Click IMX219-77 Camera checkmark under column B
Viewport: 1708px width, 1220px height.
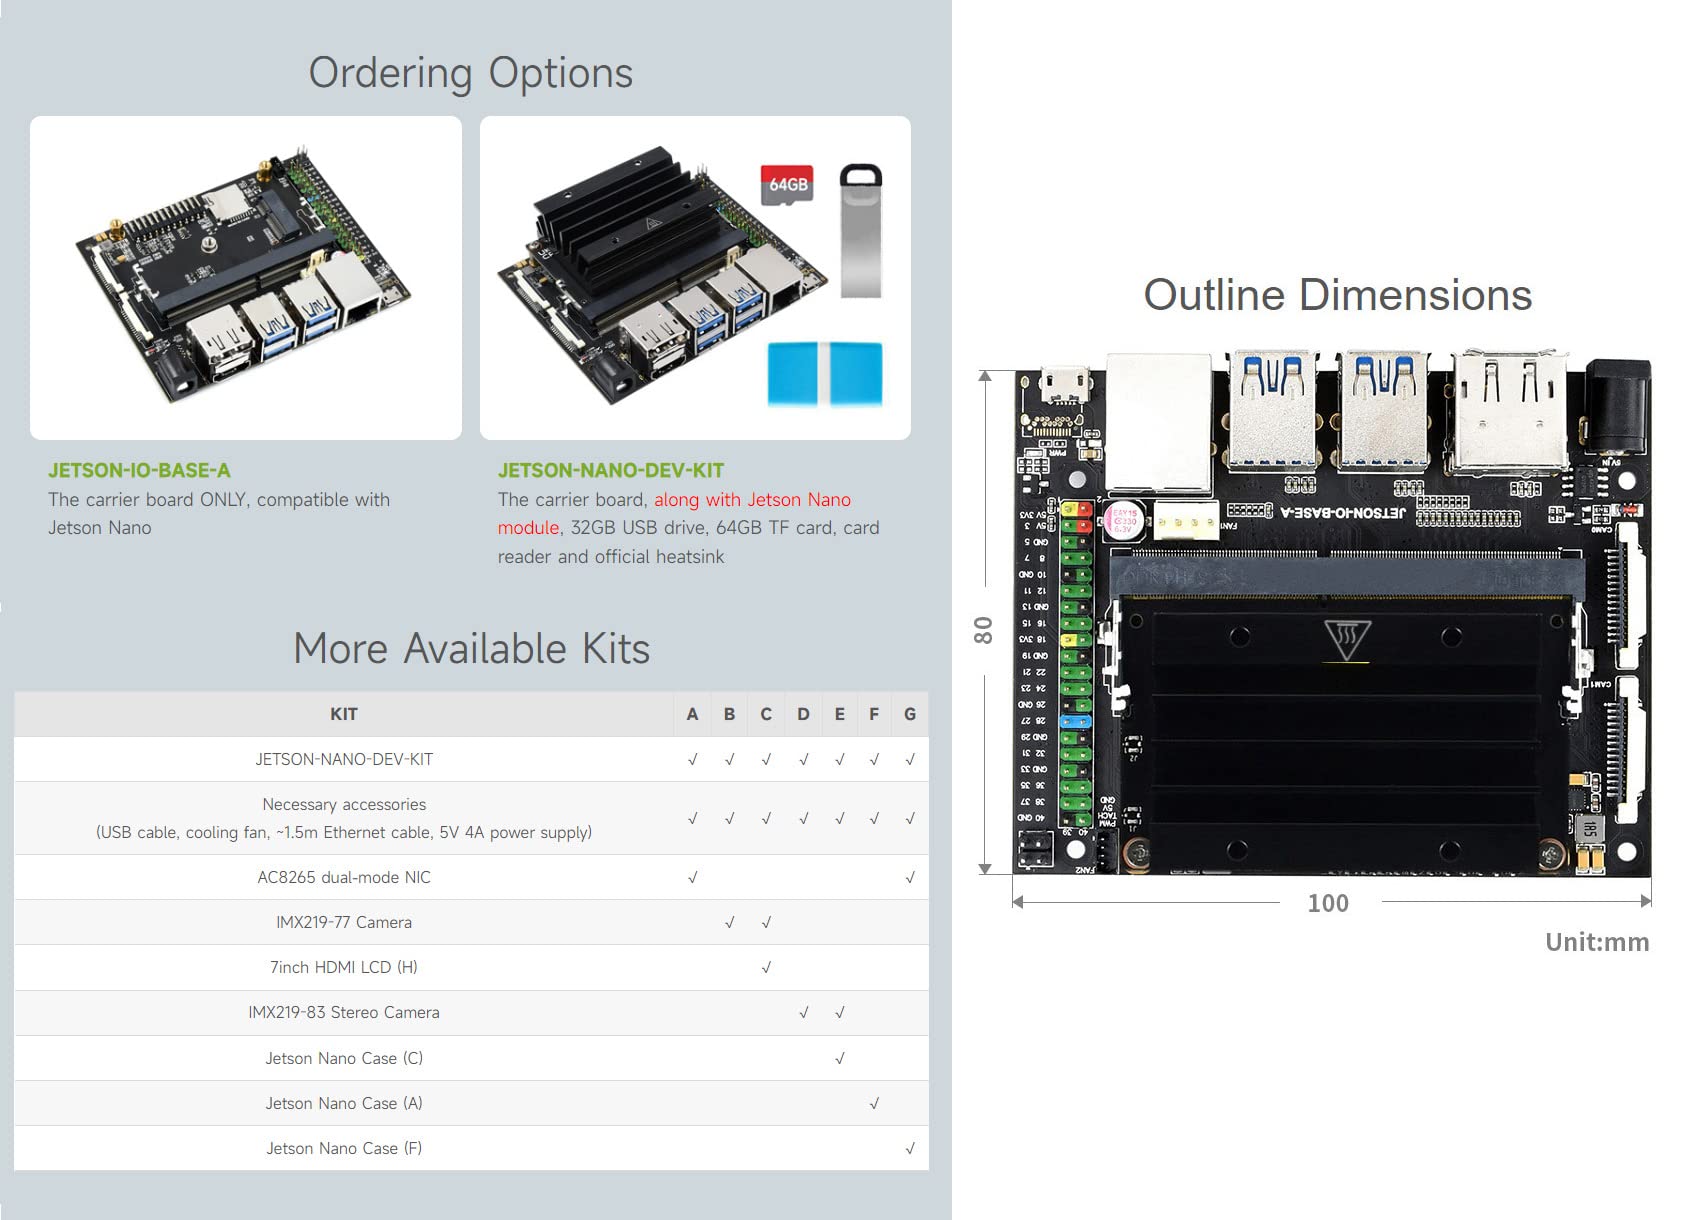[729, 922]
